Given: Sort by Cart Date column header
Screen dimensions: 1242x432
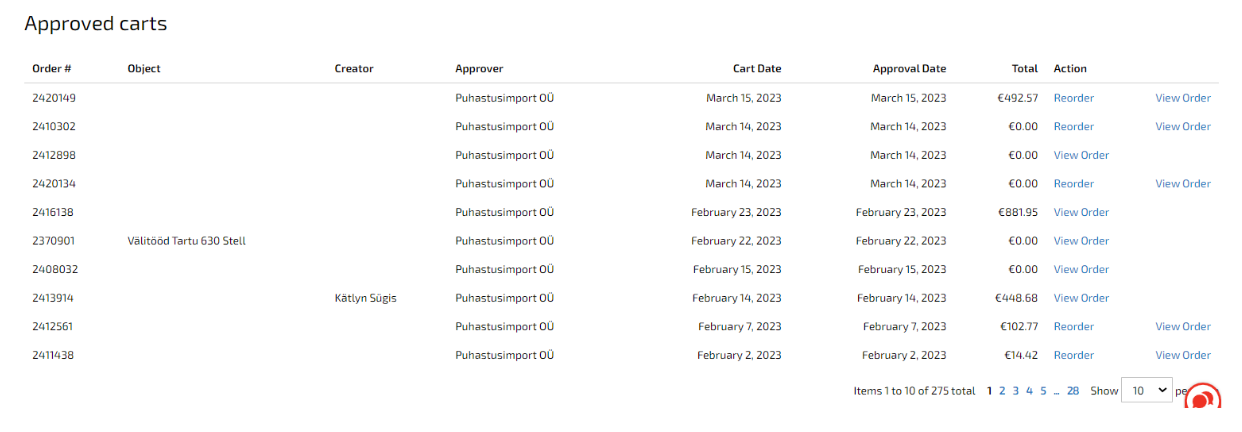Looking at the screenshot, I should pos(757,69).
